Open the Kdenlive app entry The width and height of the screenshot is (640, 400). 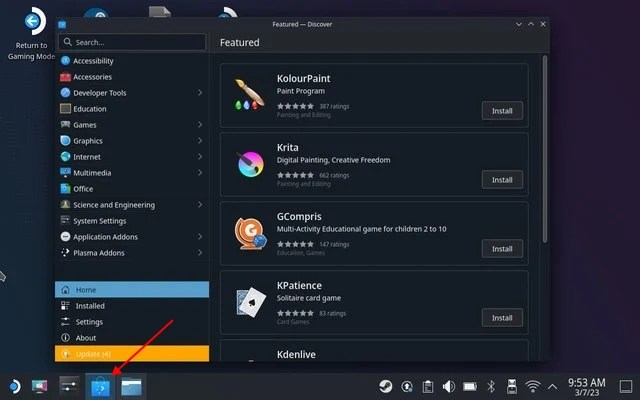pyautogui.click(x=374, y=351)
